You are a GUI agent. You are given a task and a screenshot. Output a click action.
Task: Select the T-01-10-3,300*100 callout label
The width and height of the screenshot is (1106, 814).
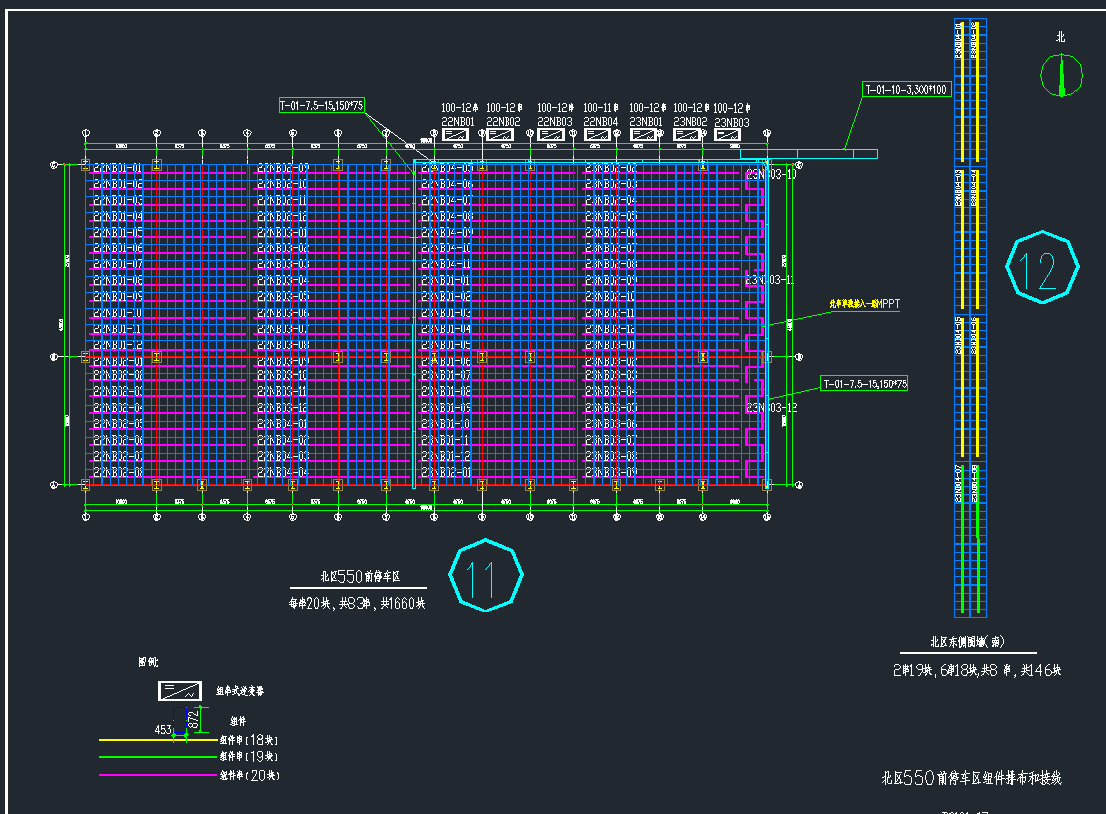click(906, 90)
